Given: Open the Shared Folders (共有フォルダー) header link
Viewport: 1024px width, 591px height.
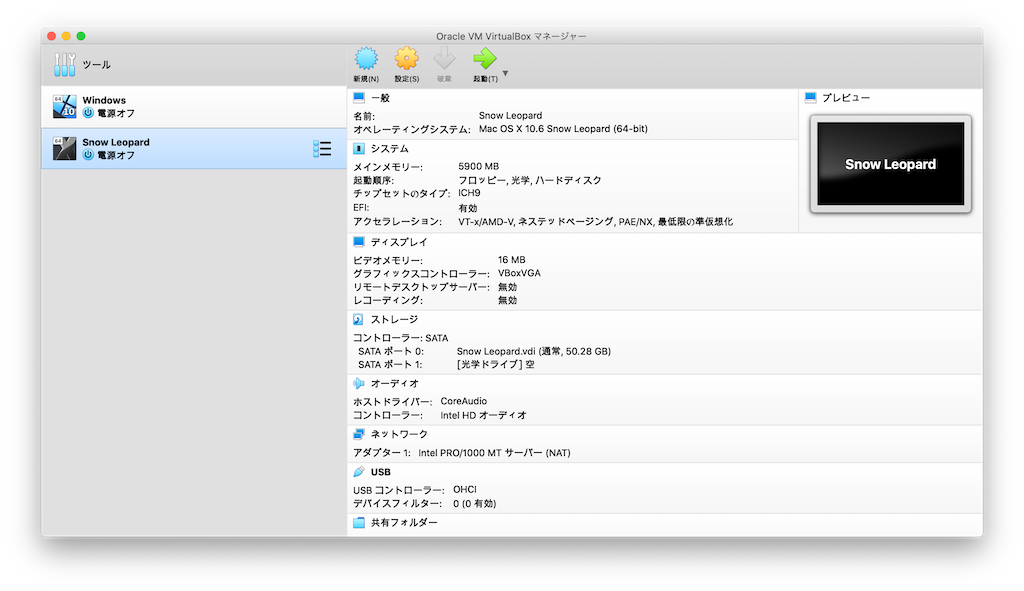Looking at the screenshot, I should (404, 522).
